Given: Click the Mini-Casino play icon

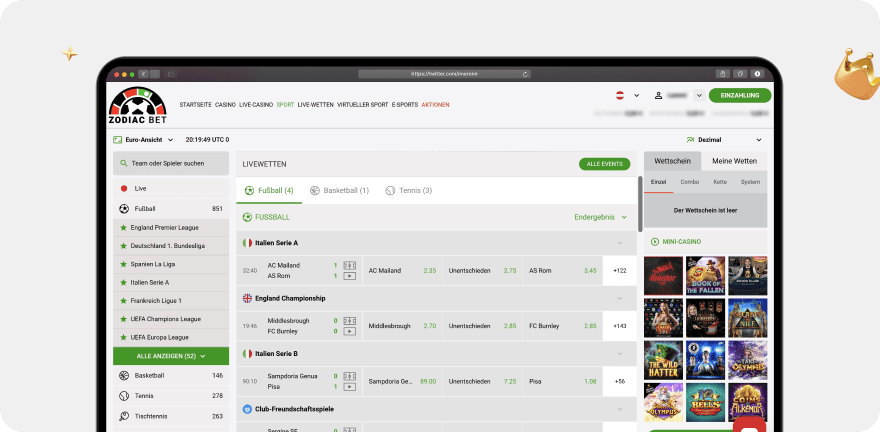Looking at the screenshot, I should tap(655, 241).
